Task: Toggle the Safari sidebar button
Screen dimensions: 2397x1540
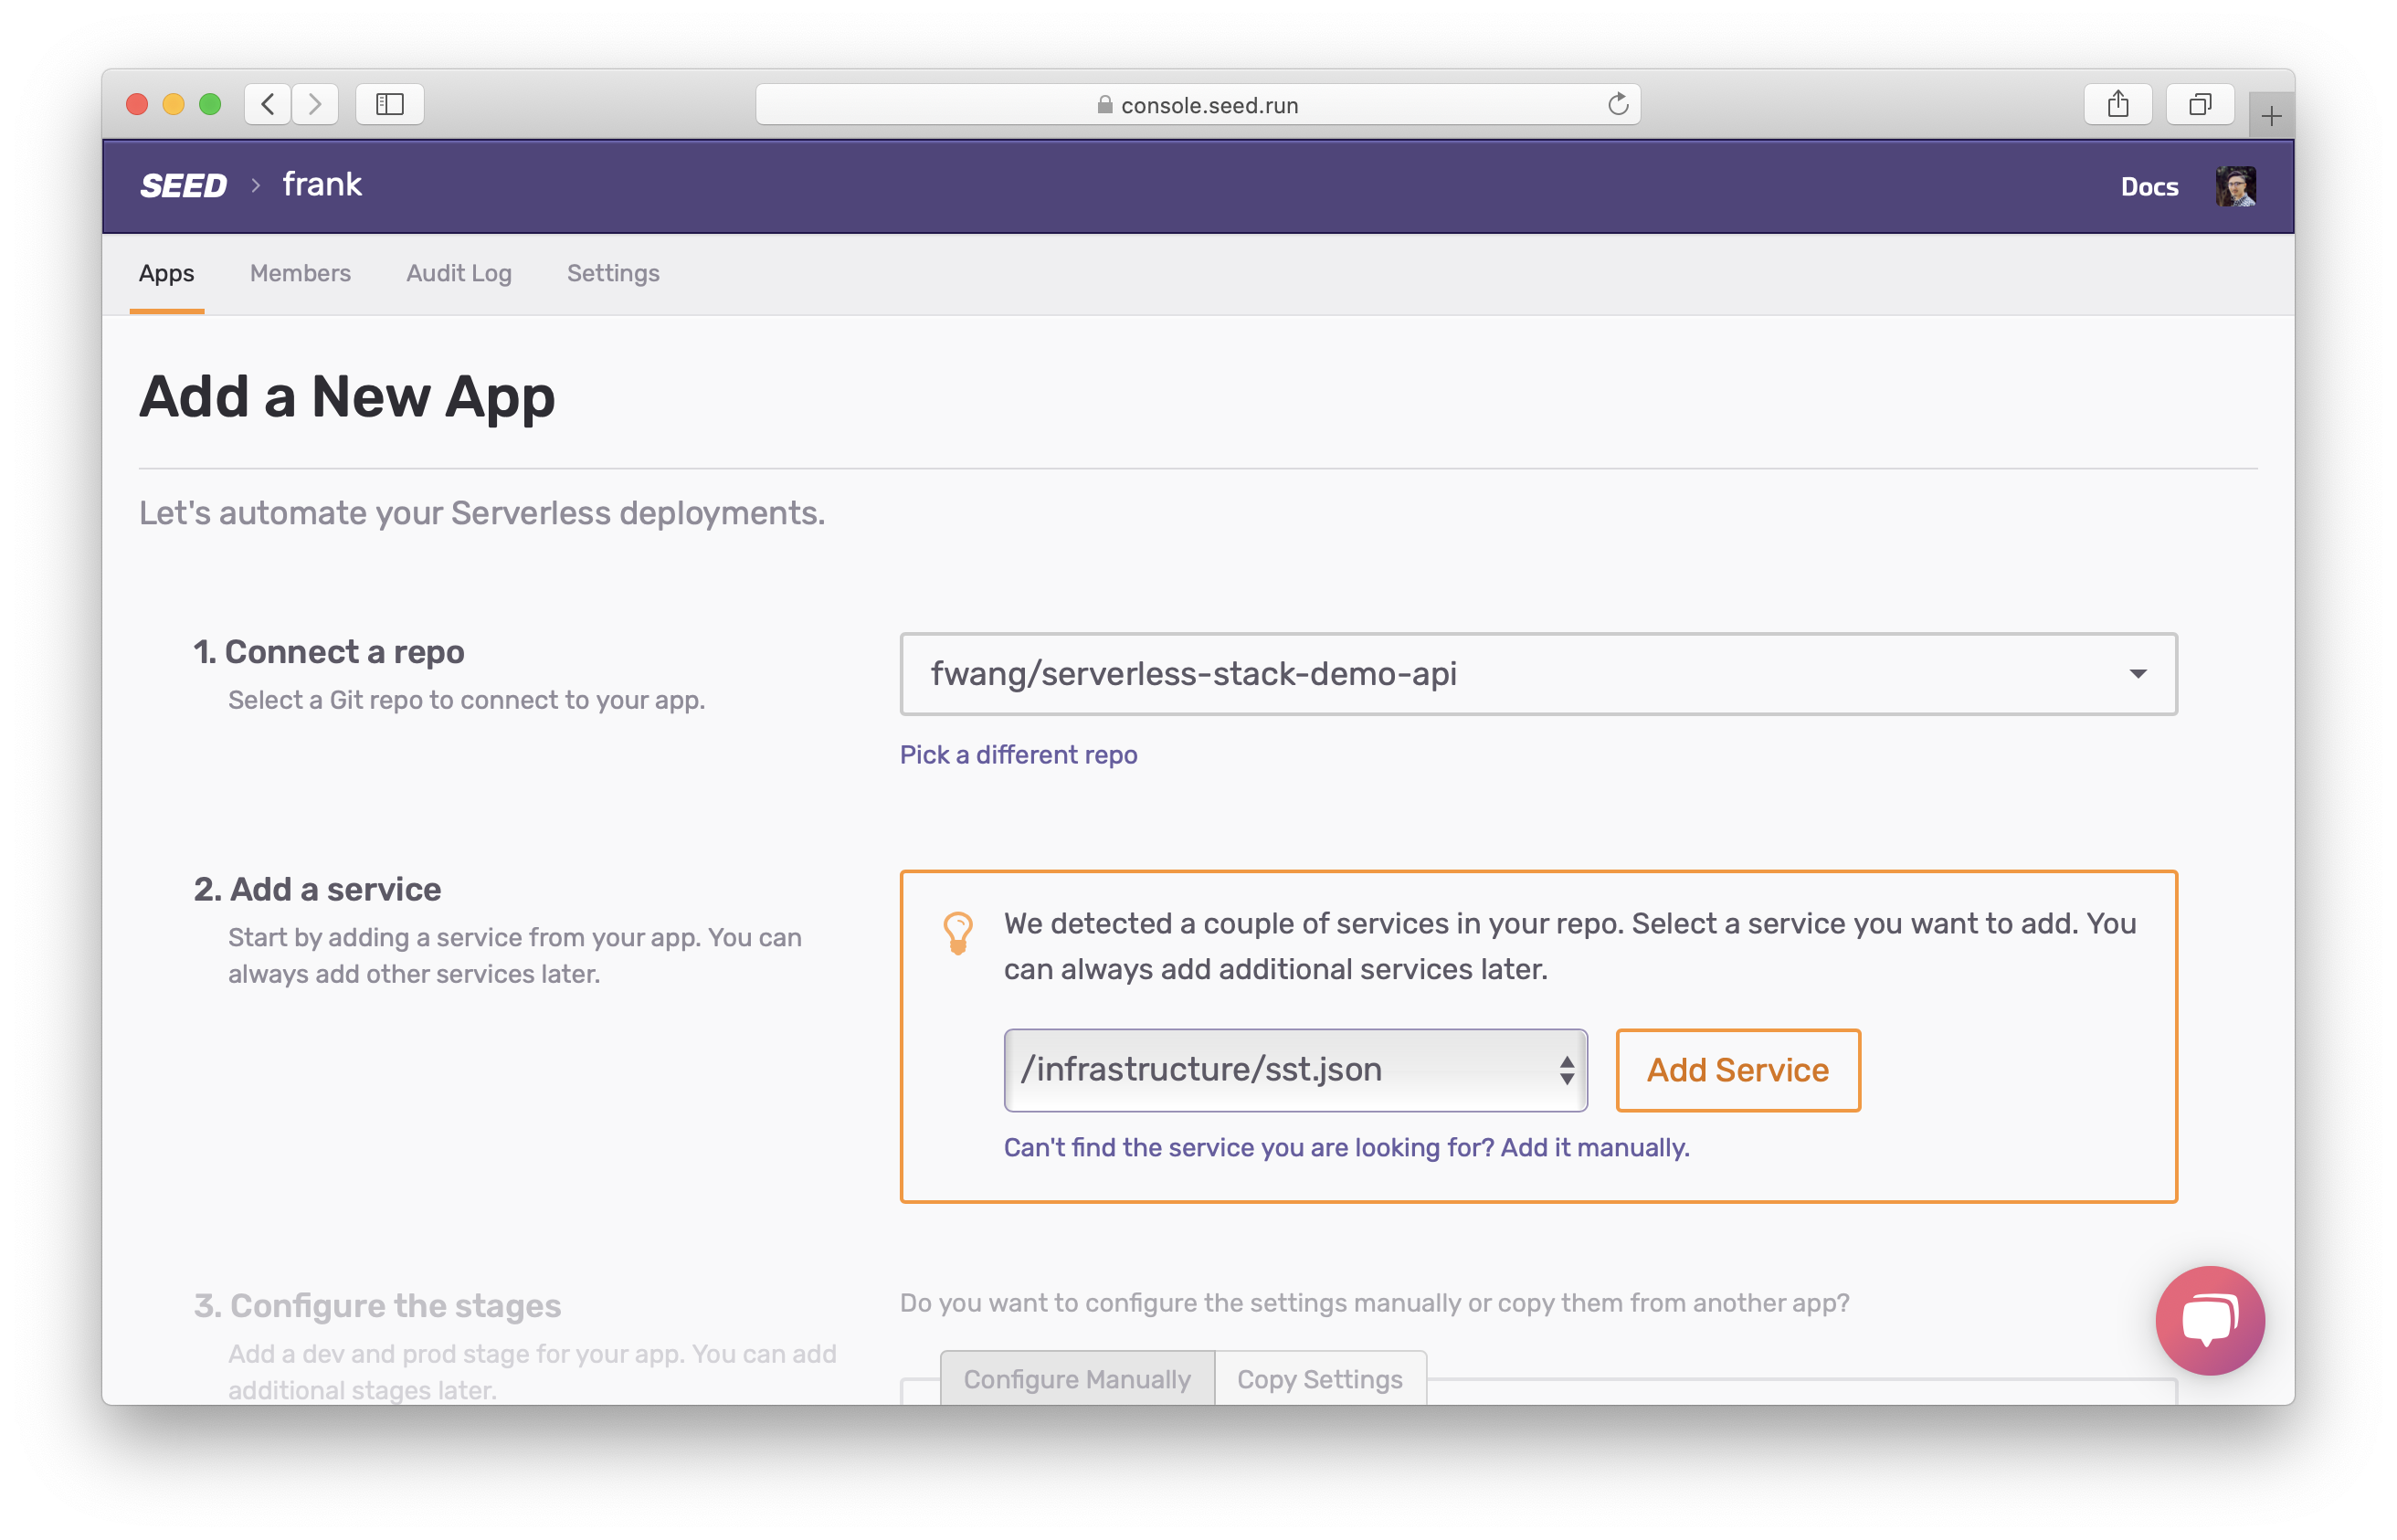Action: [x=390, y=104]
